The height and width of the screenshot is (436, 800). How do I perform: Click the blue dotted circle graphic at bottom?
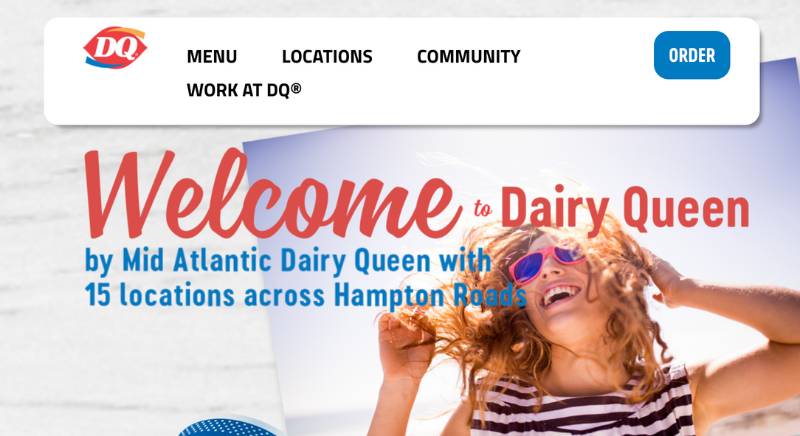point(229,427)
